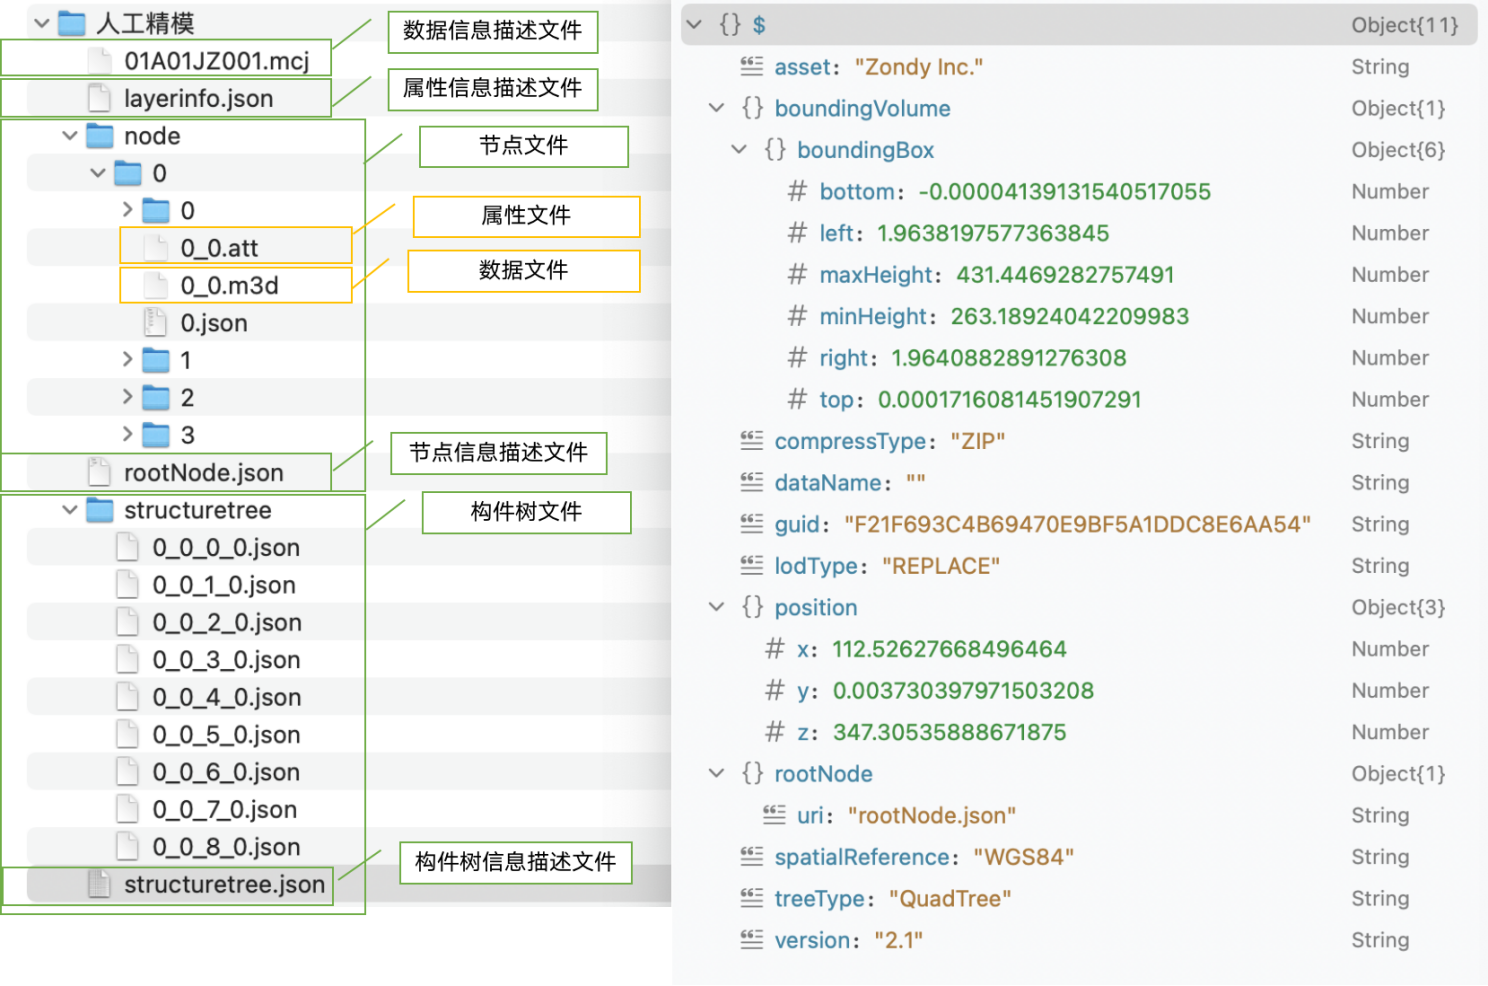This screenshot has width=1488, height=986.
Task: Collapse the rootNode object in JSON viewer
Action: [x=716, y=773]
